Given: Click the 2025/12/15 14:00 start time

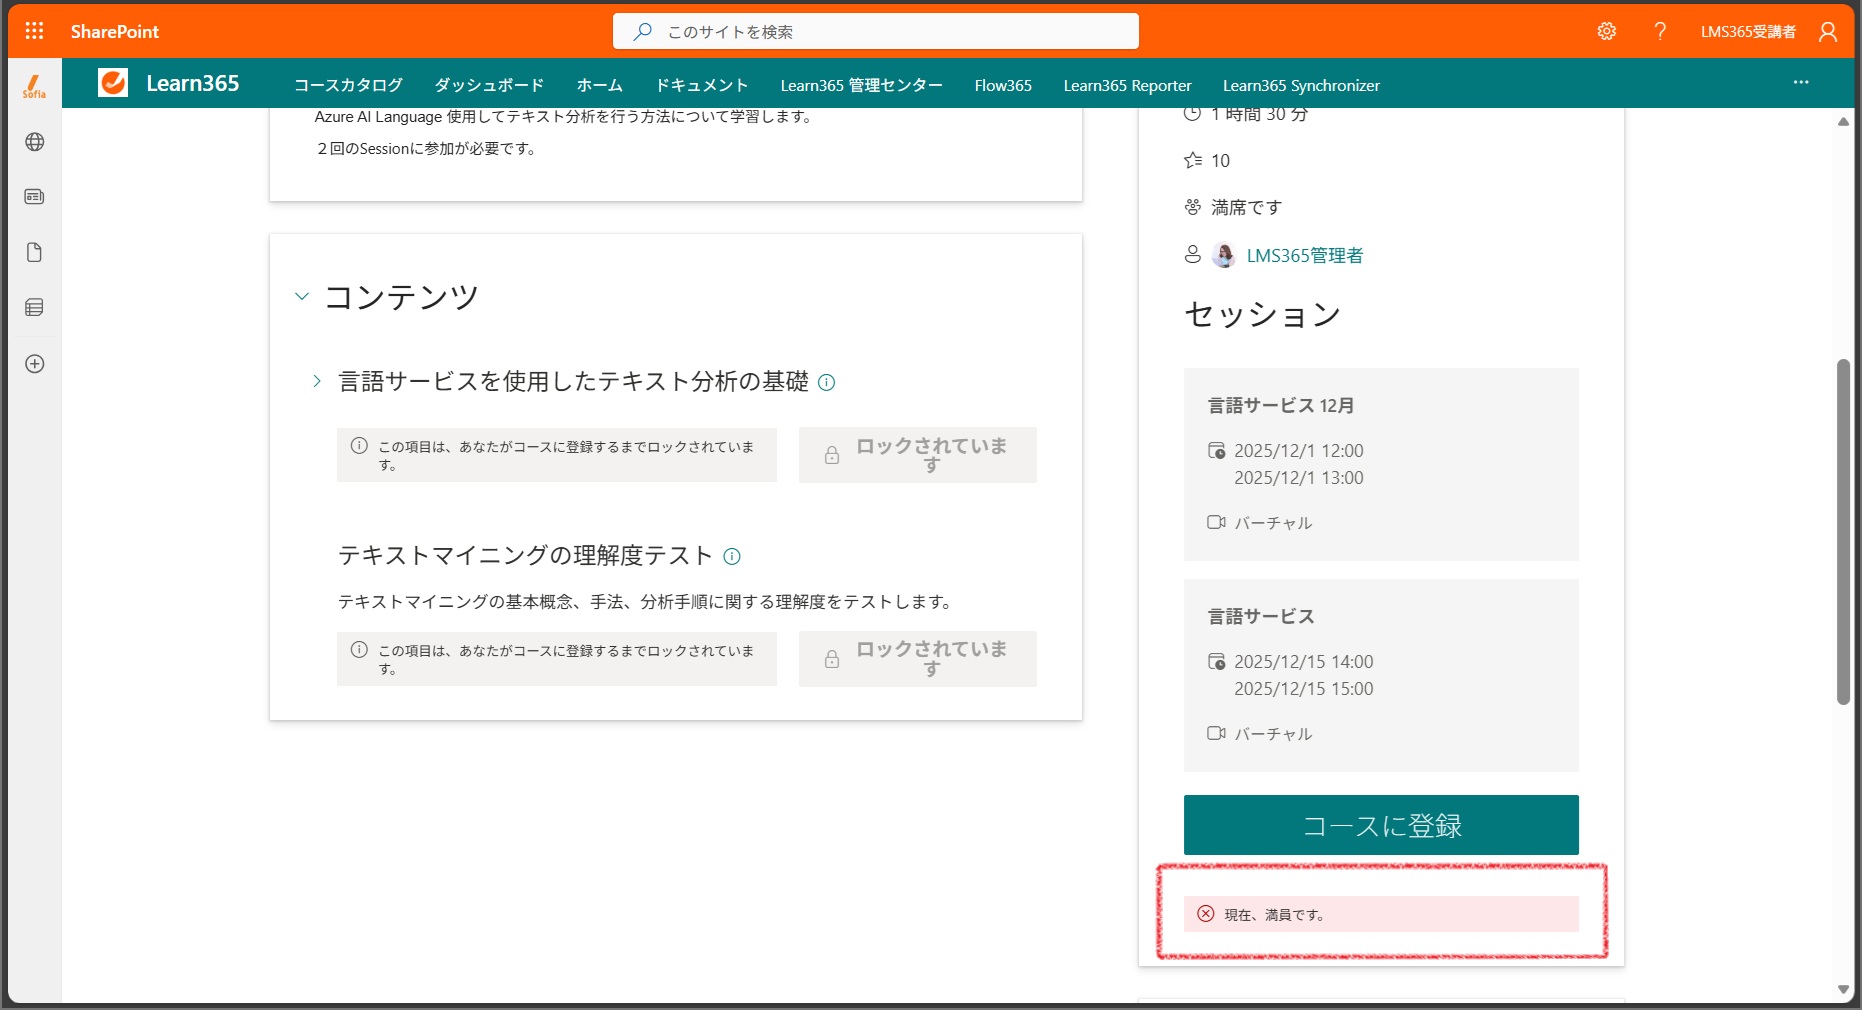Looking at the screenshot, I should pyautogui.click(x=1303, y=661).
